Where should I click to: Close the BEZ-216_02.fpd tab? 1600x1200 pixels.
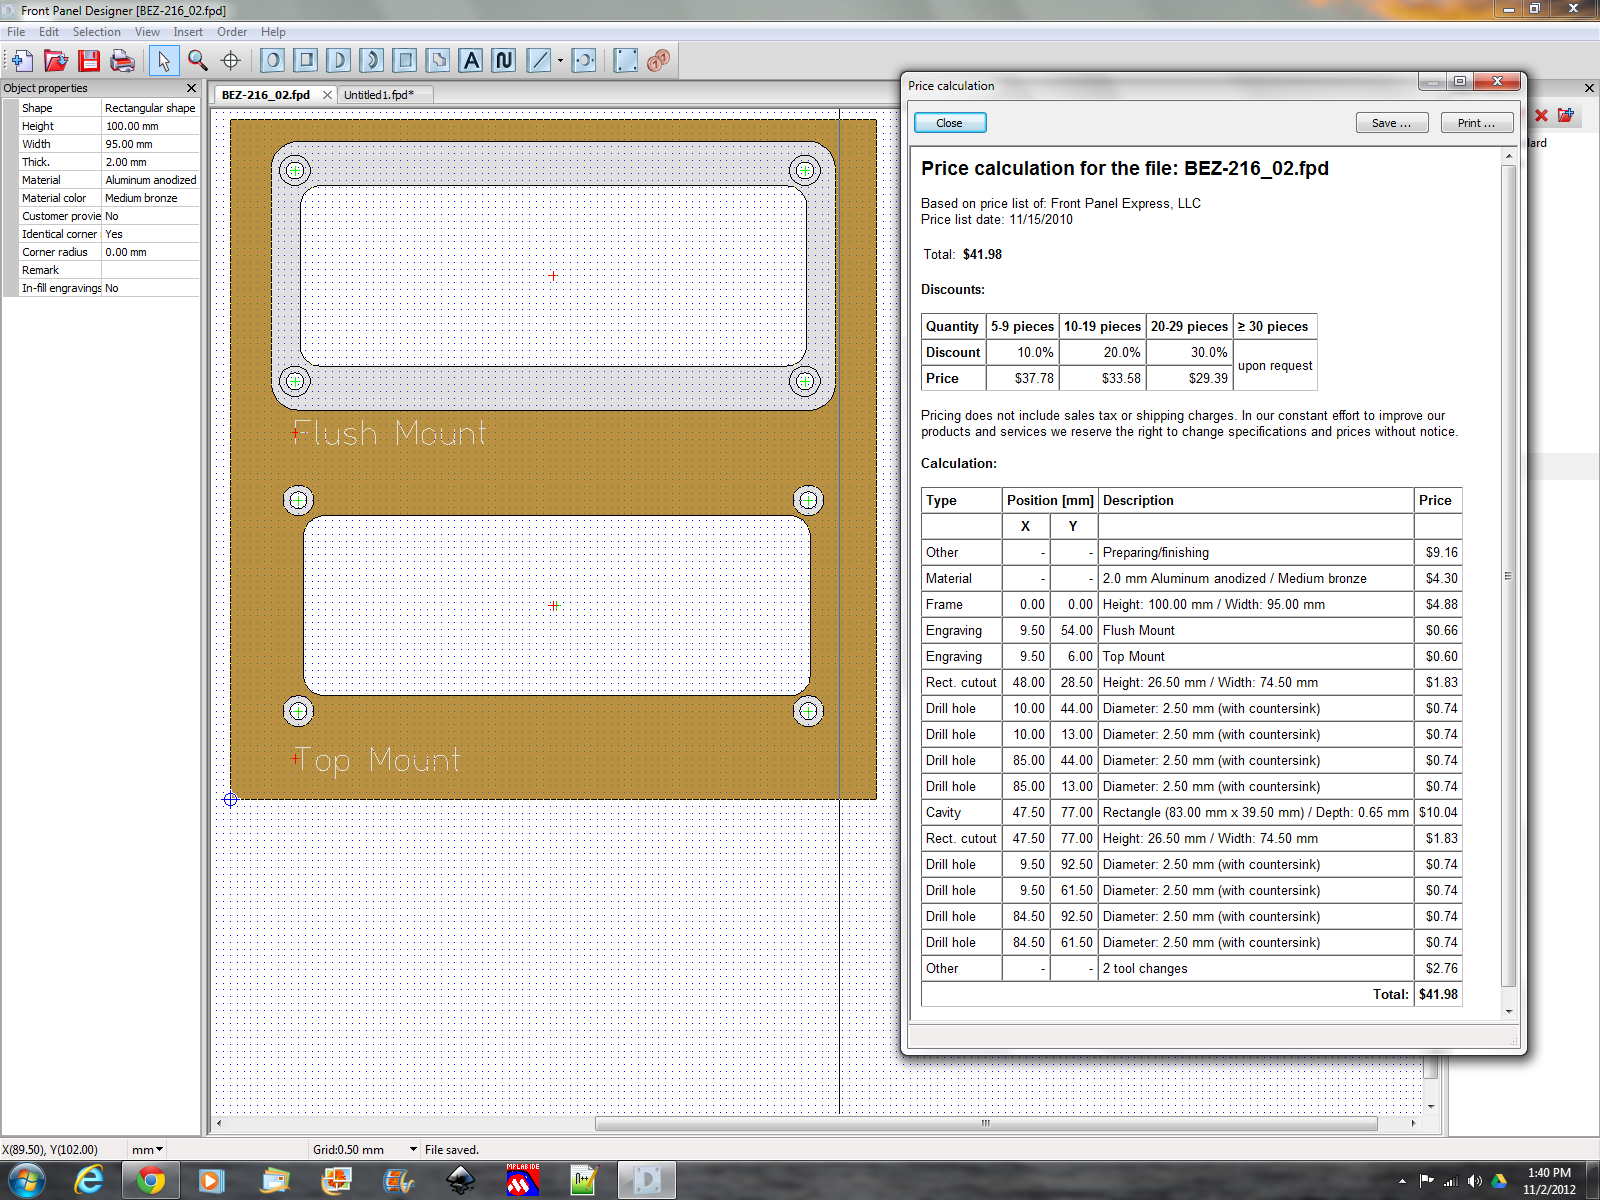(327, 95)
